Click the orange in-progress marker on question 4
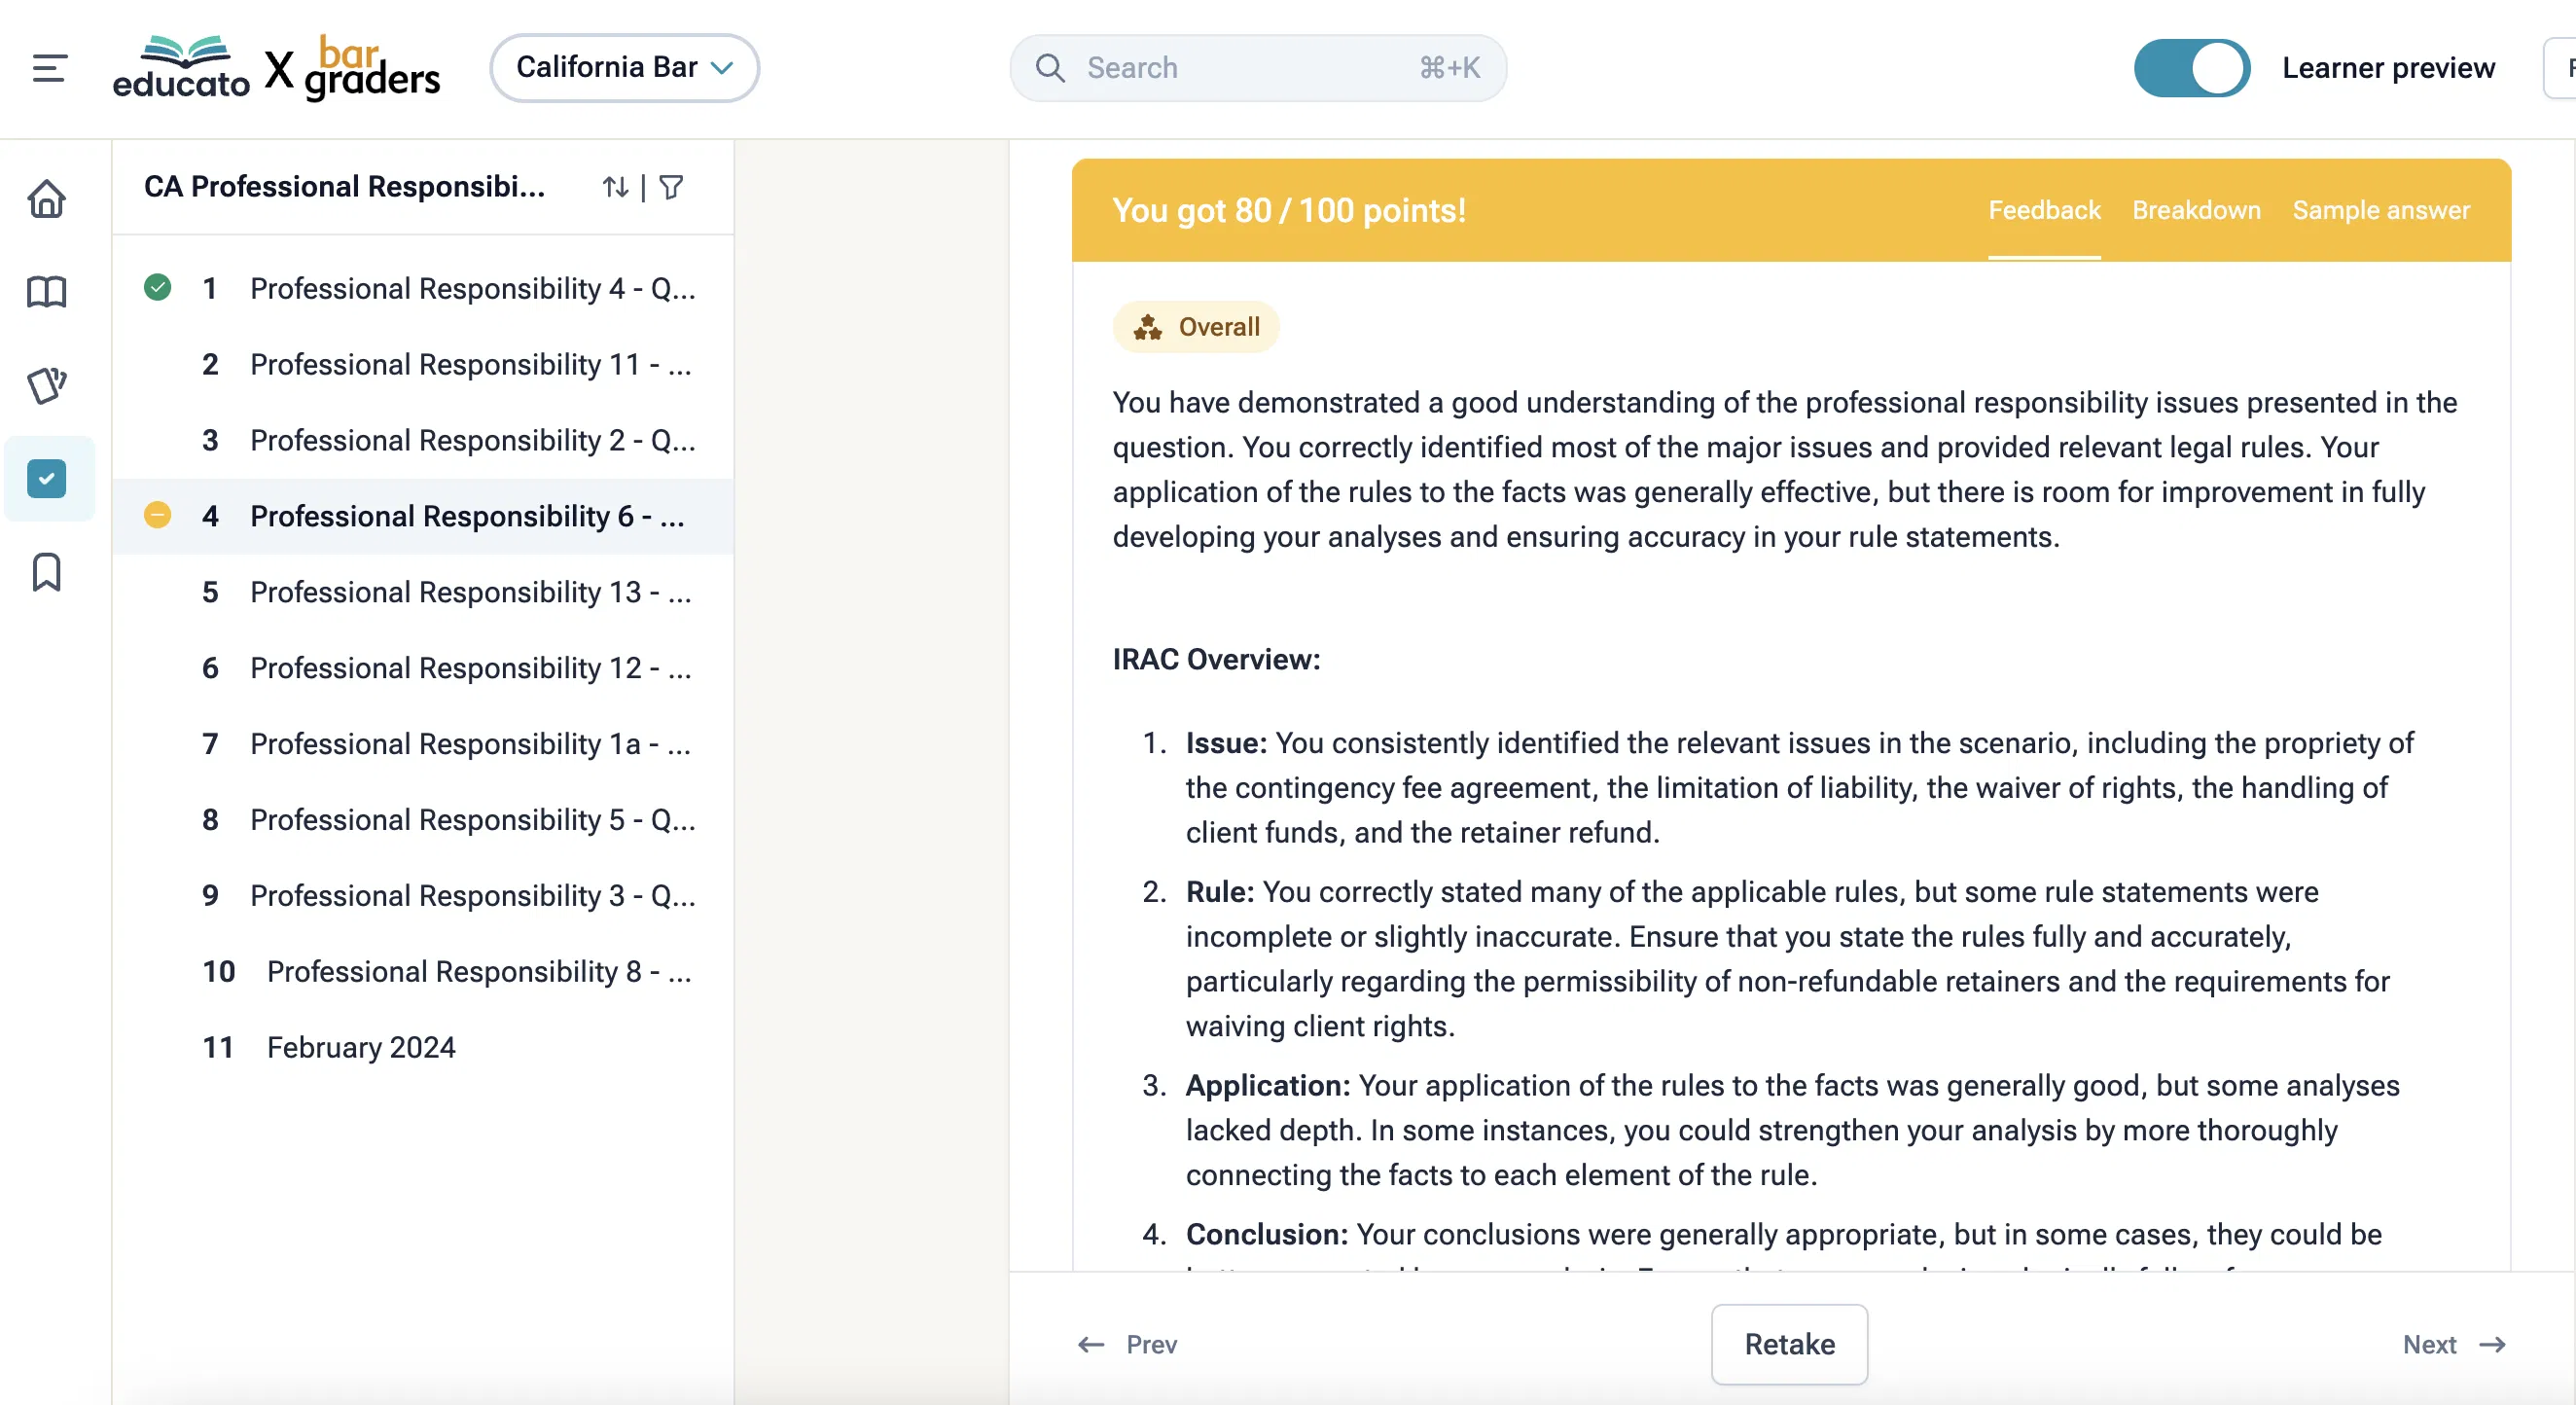The height and width of the screenshot is (1405, 2576). click(158, 516)
